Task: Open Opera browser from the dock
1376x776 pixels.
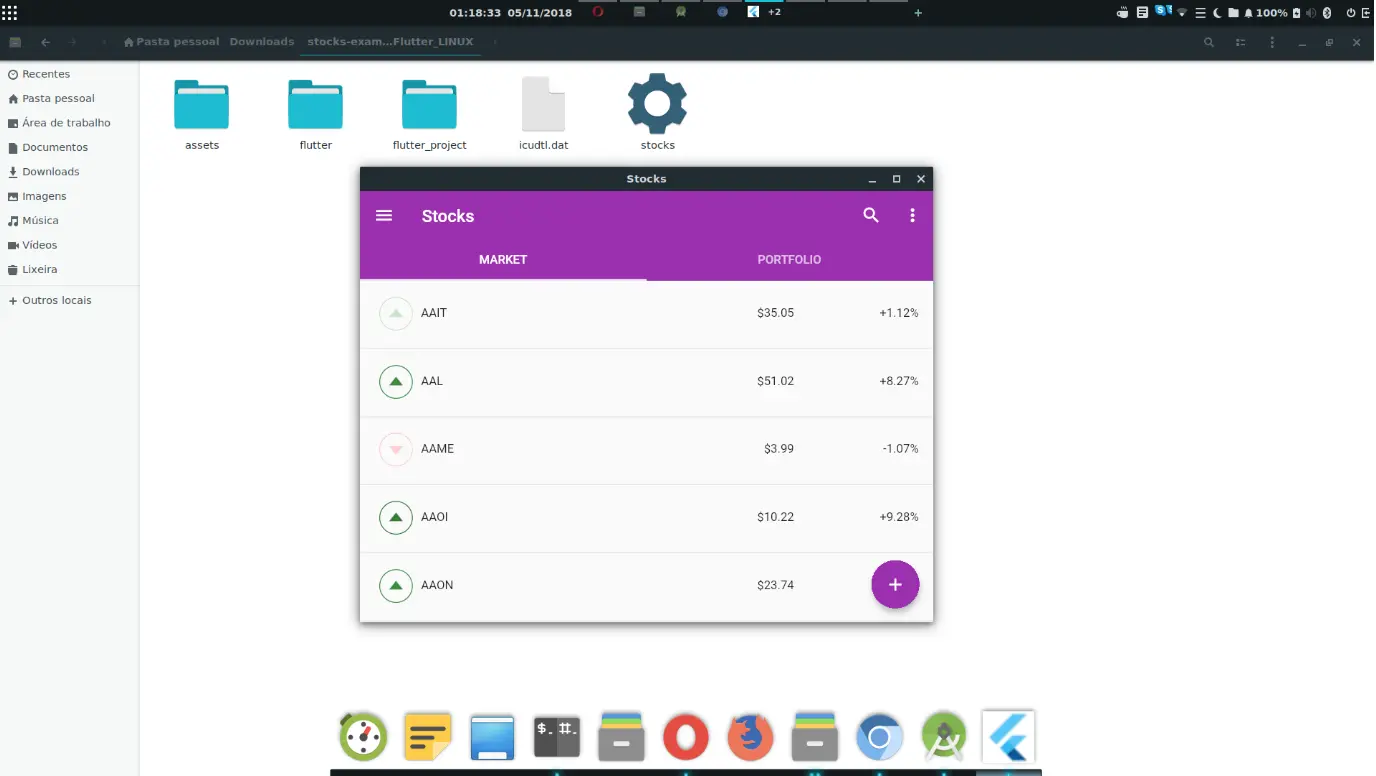Action: [x=685, y=736]
